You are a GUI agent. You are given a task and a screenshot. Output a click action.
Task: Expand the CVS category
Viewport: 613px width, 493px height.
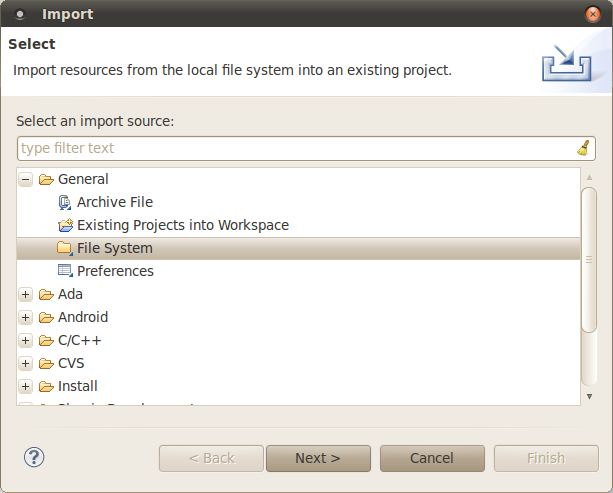coord(25,364)
